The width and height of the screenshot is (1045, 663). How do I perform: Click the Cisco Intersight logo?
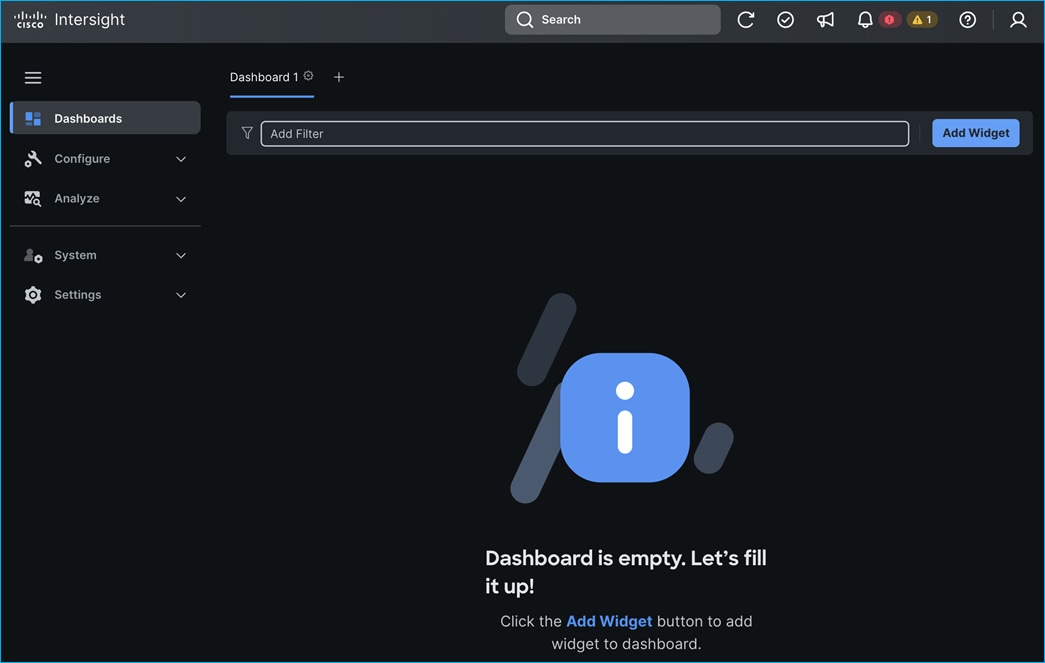coord(30,20)
